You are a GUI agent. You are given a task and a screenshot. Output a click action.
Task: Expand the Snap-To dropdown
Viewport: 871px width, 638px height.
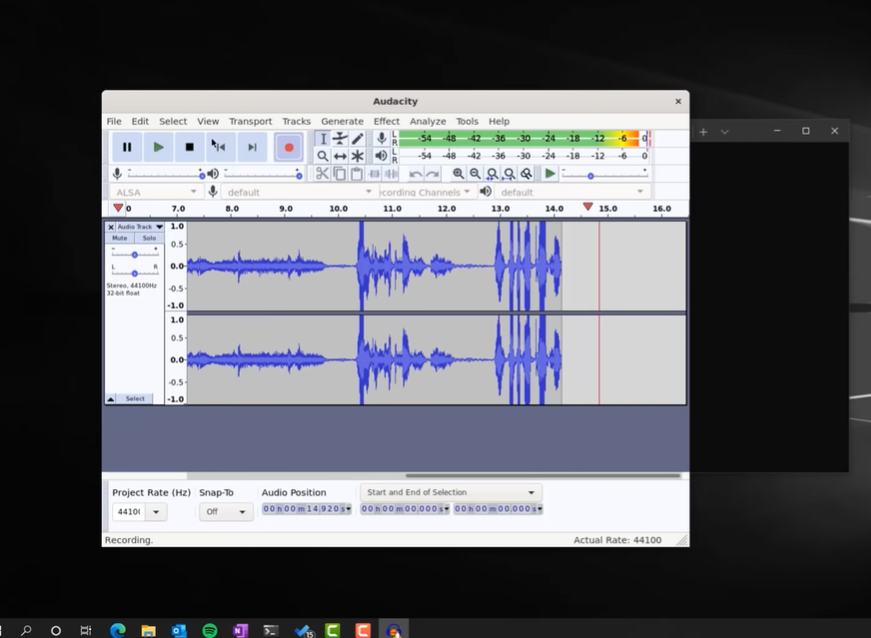click(226, 512)
